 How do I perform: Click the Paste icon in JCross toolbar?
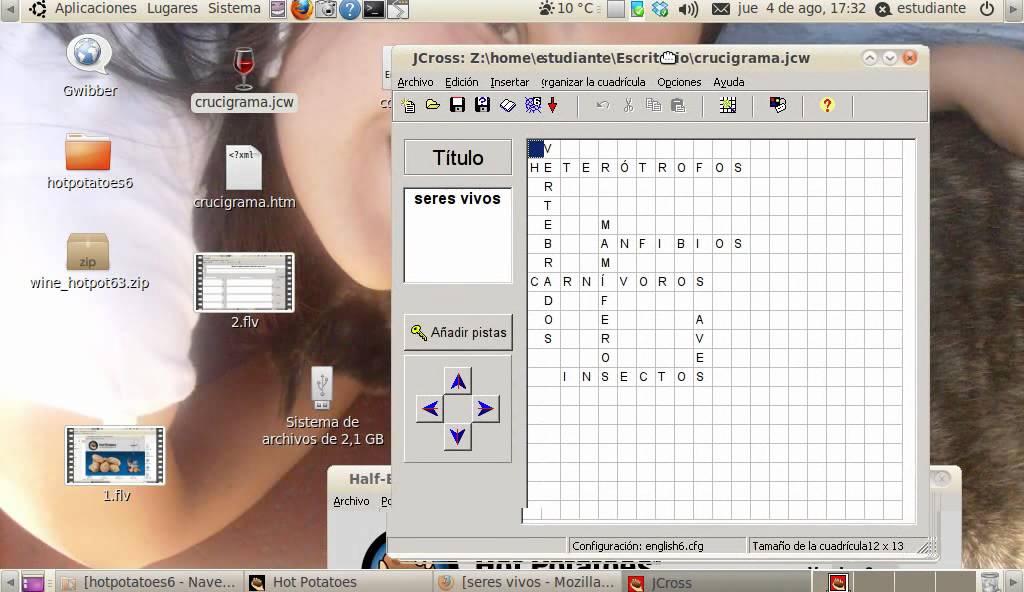(x=679, y=105)
